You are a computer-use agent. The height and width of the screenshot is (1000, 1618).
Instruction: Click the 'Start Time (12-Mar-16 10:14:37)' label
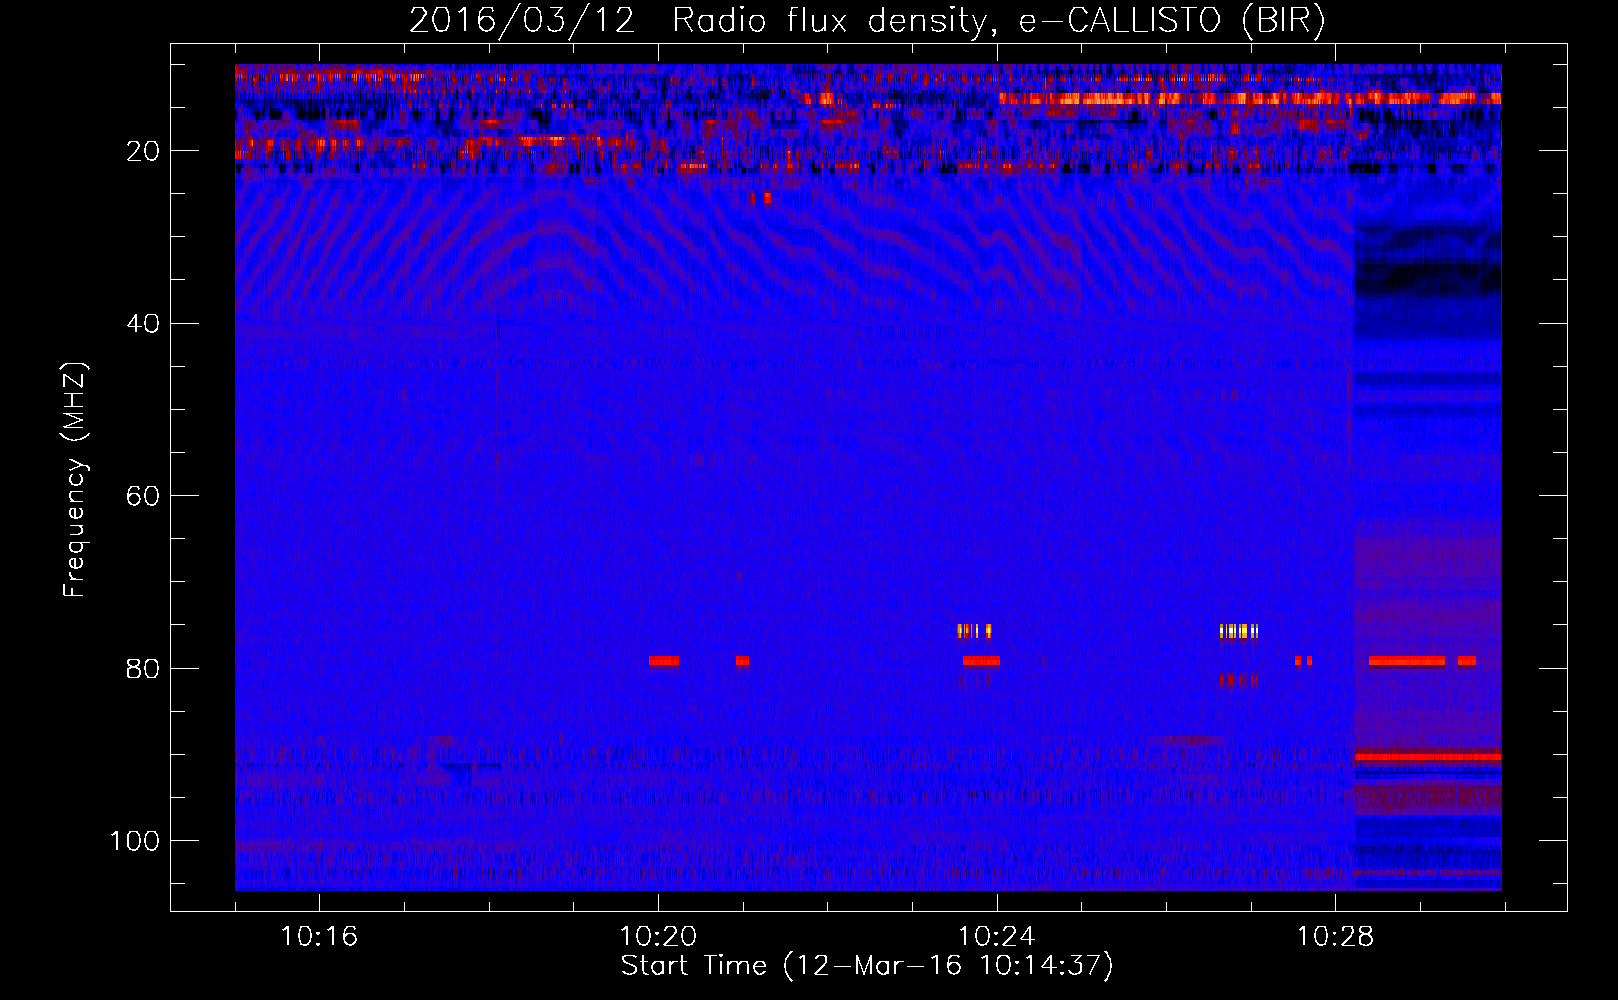867,966
